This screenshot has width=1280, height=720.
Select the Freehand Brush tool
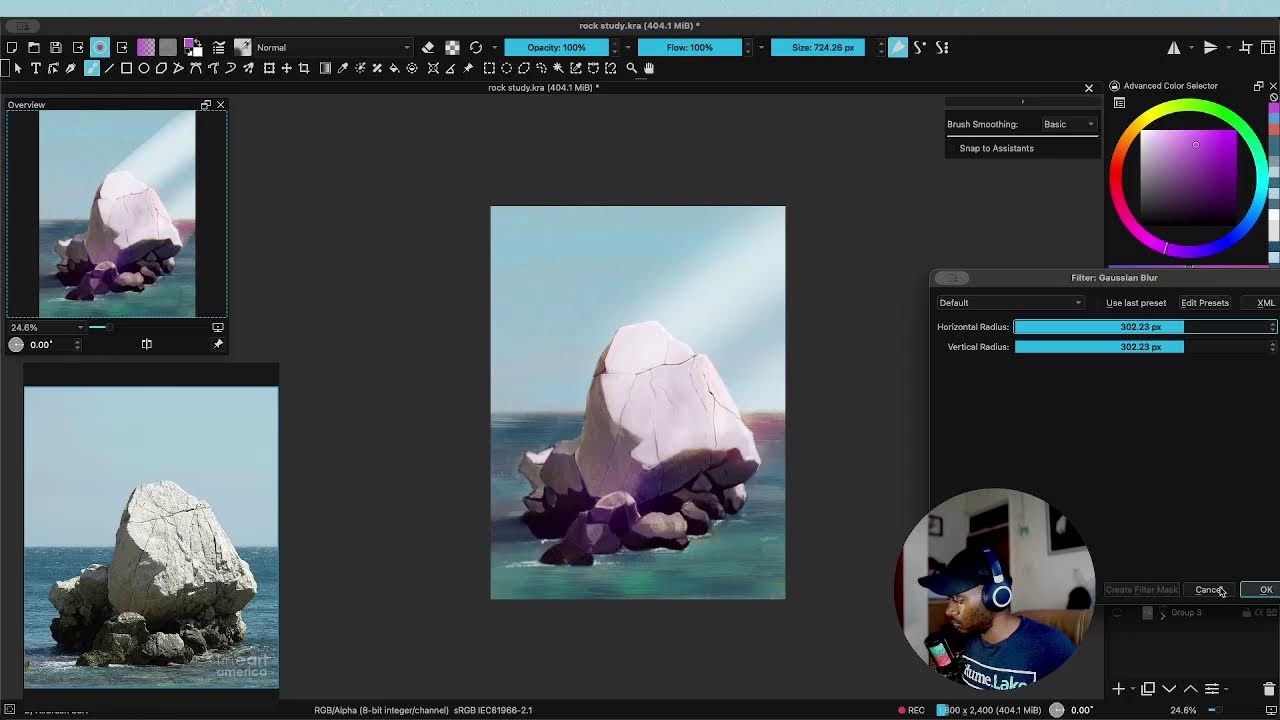92,68
